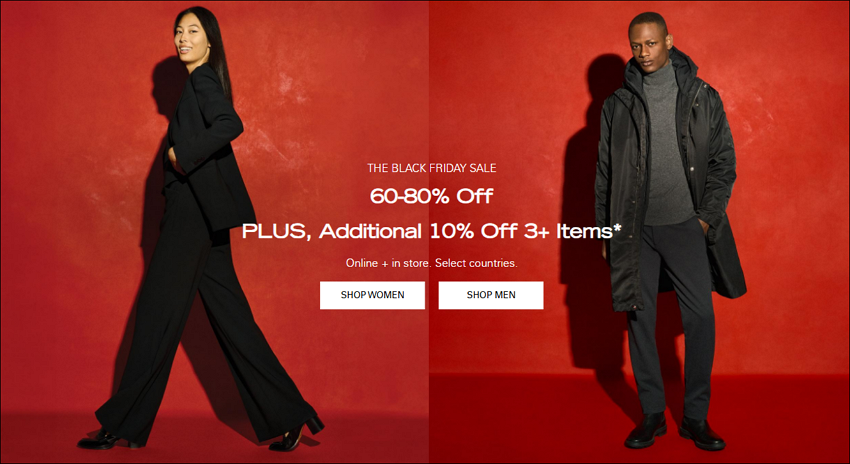Select THE BLACK FRIDAY SALE heading

click(x=432, y=168)
